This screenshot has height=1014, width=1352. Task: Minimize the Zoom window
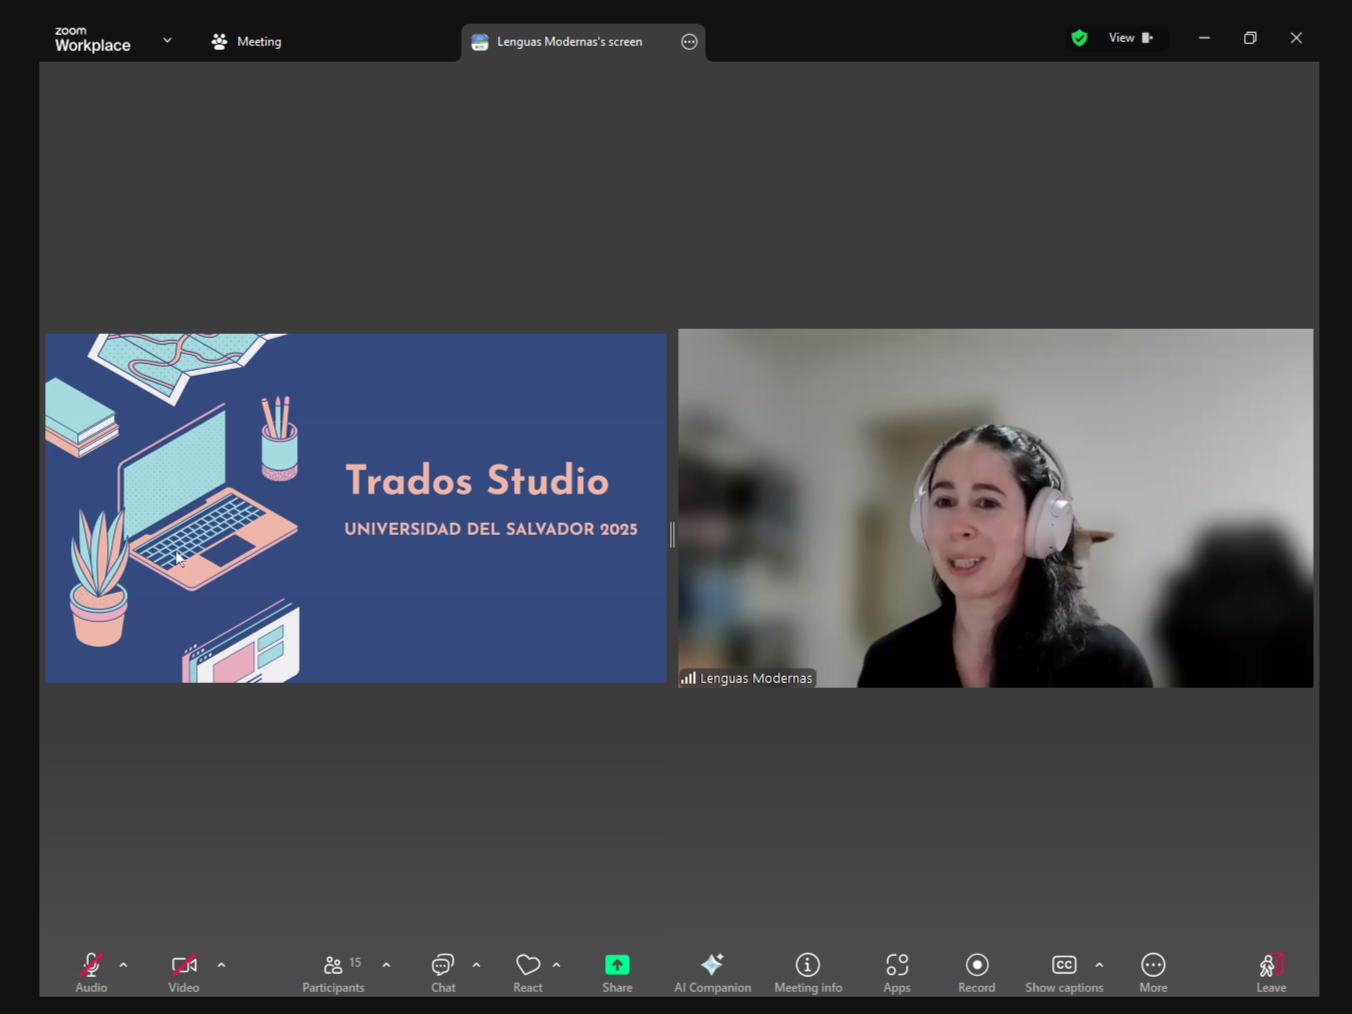point(1204,38)
